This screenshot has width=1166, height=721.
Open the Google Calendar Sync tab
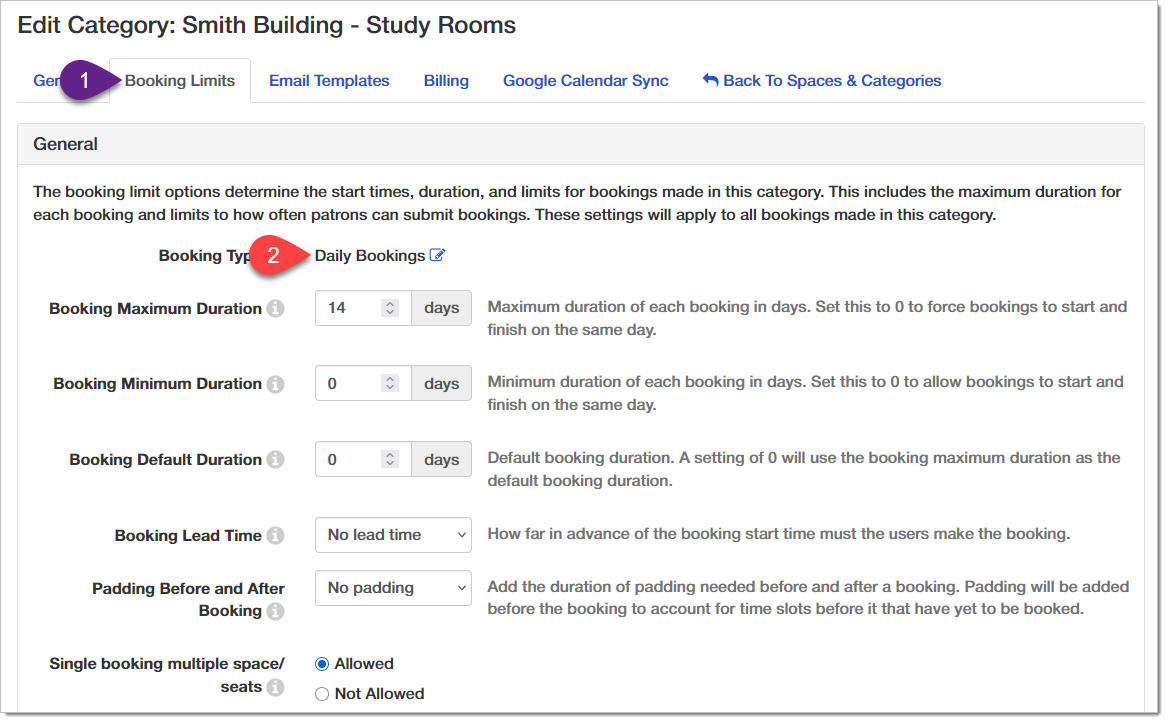pyautogui.click(x=585, y=81)
